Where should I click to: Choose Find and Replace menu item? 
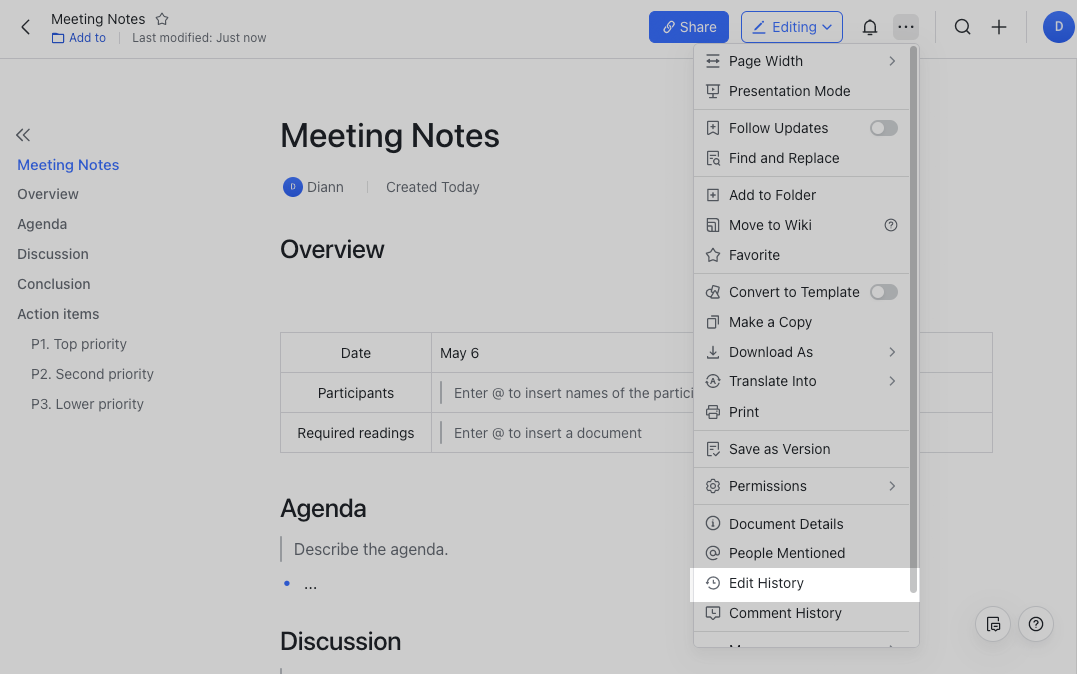783,158
